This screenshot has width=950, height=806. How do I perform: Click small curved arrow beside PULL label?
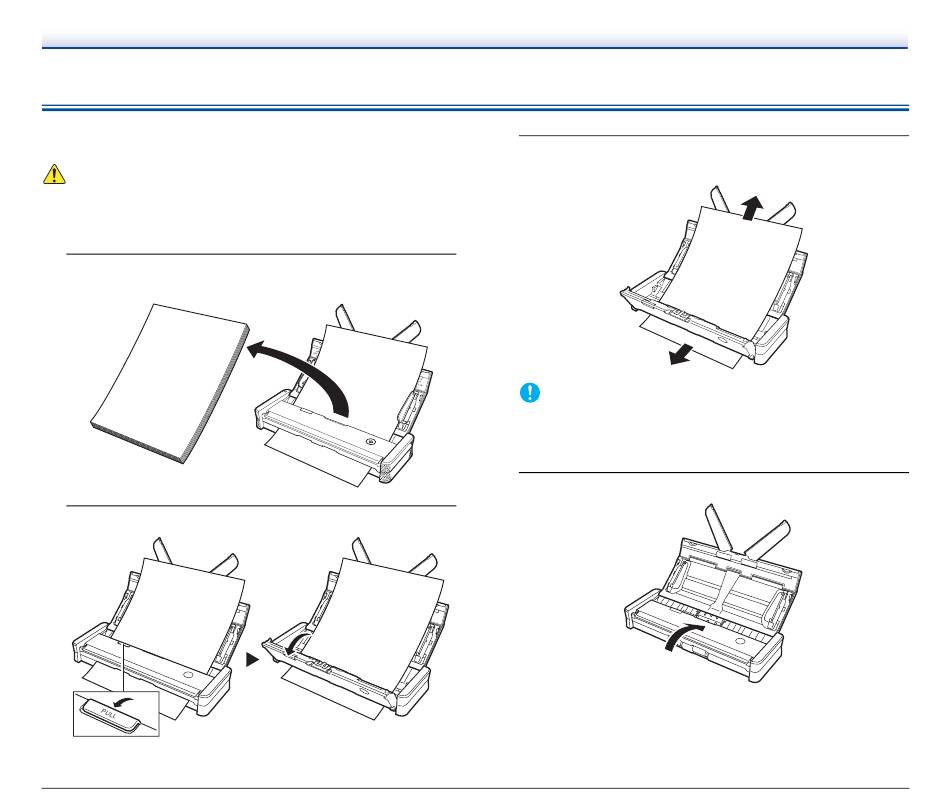point(125,702)
